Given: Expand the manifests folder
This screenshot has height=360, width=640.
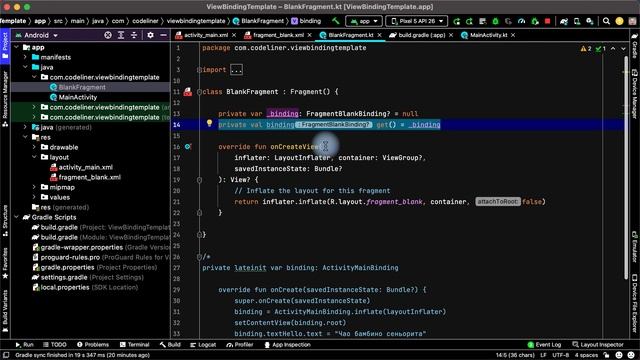Looking at the screenshot, I should pos(26,57).
